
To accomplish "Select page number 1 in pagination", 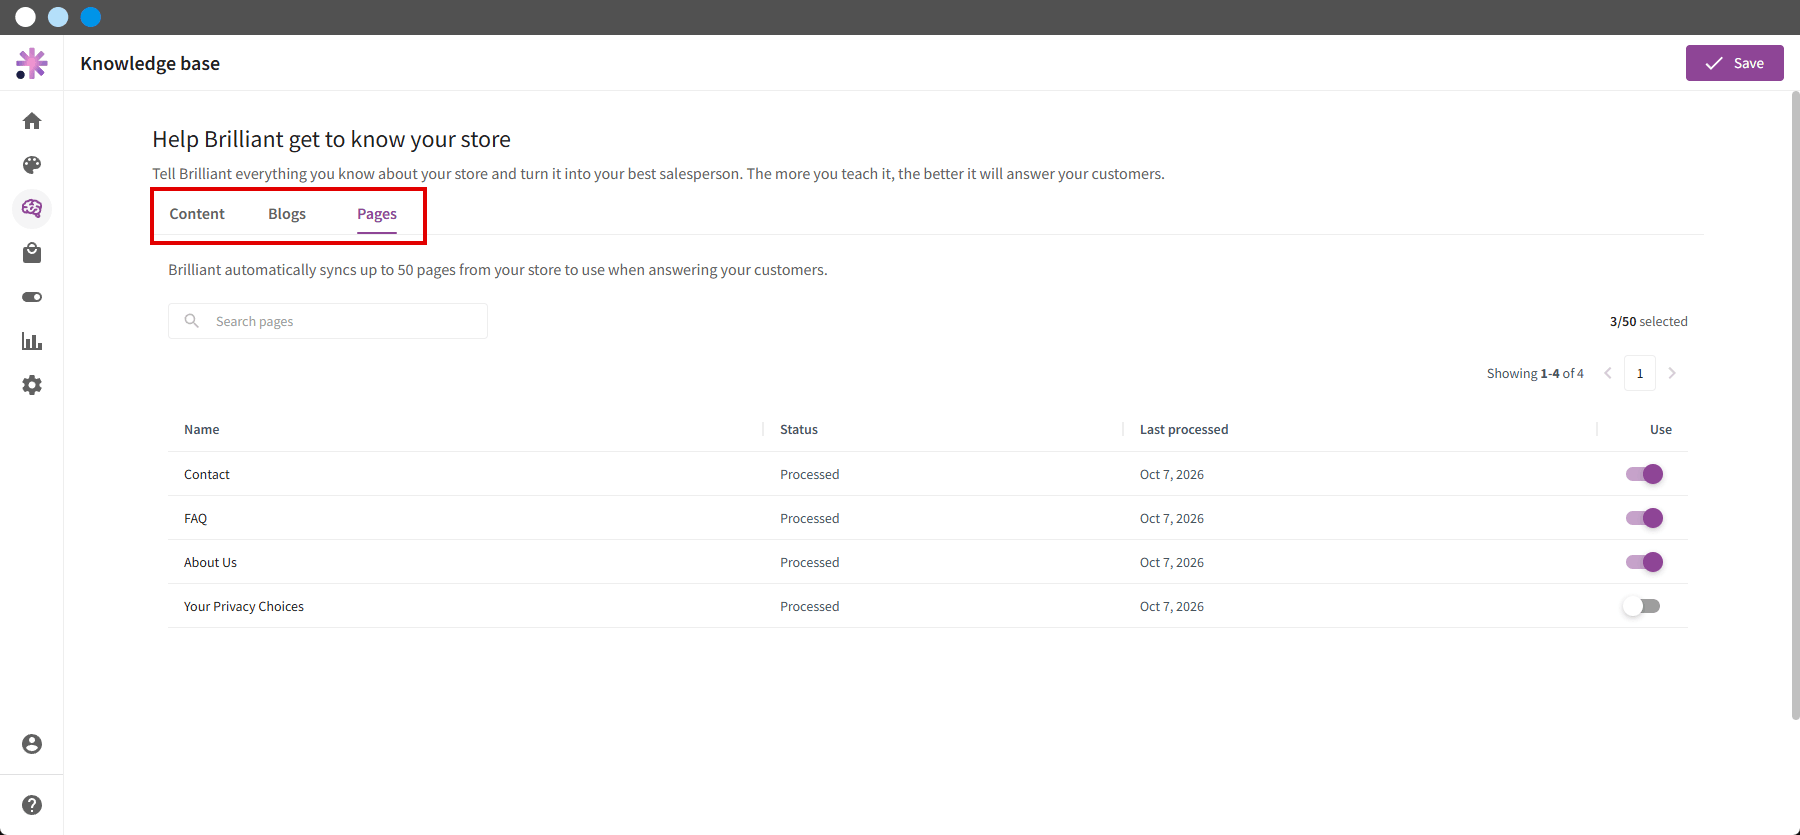I will [1640, 373].
